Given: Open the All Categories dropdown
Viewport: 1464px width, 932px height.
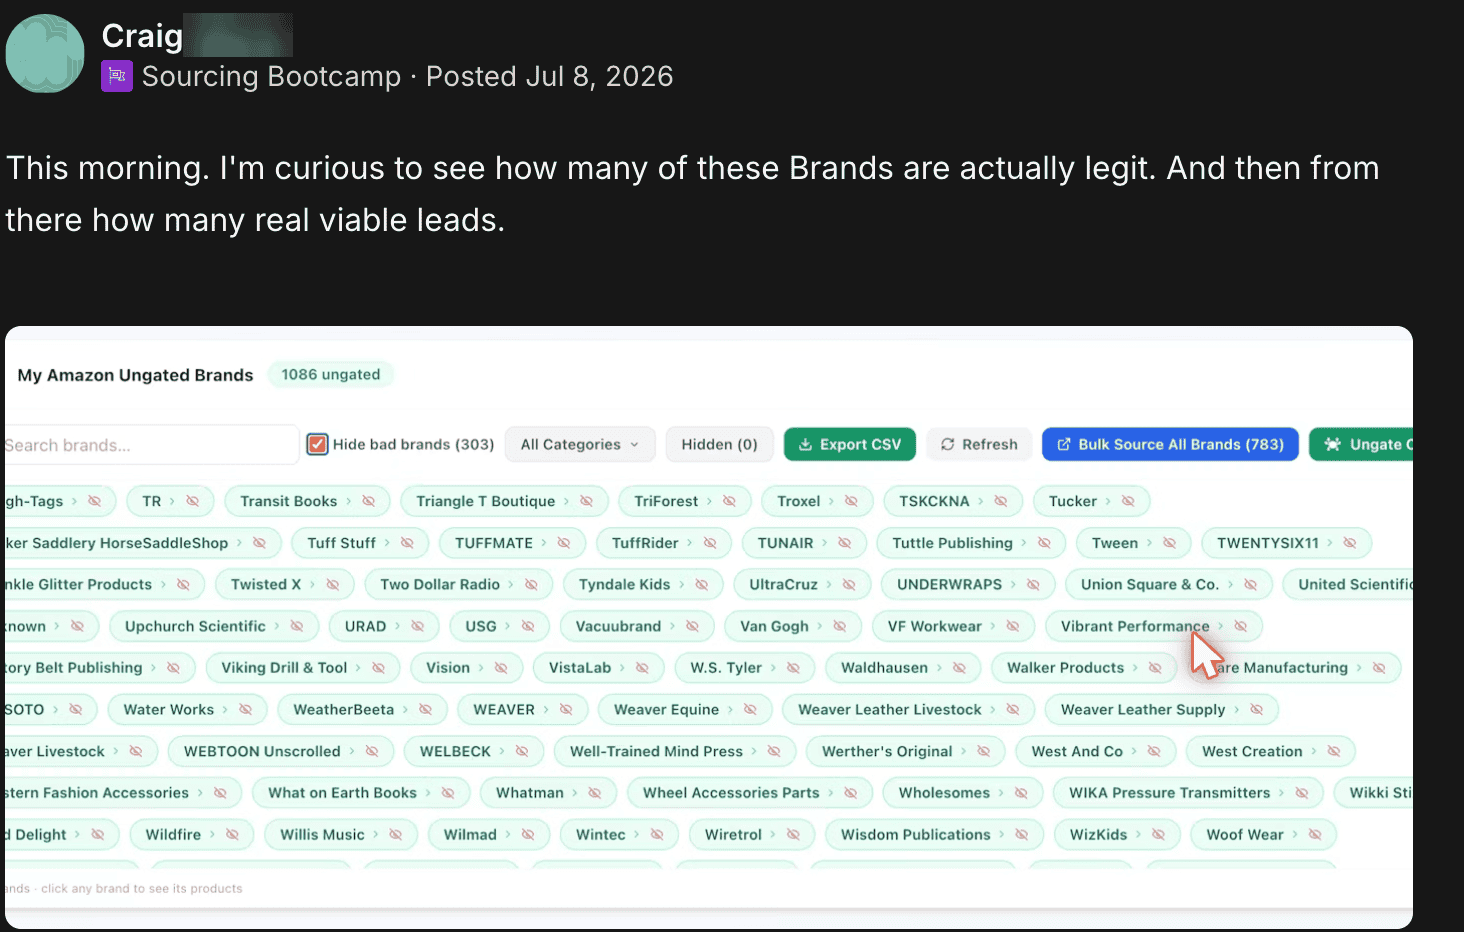Looking at the screenshot, I should pos(580,444).
